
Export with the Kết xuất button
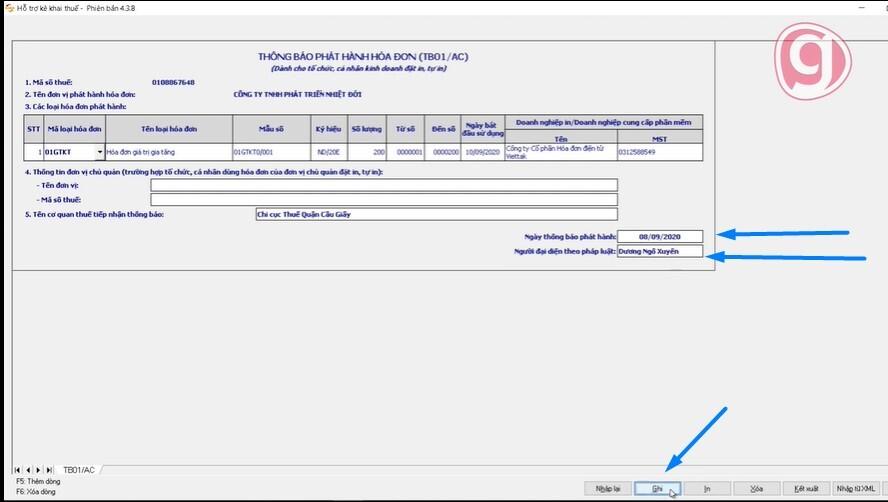tap(806, 488)
